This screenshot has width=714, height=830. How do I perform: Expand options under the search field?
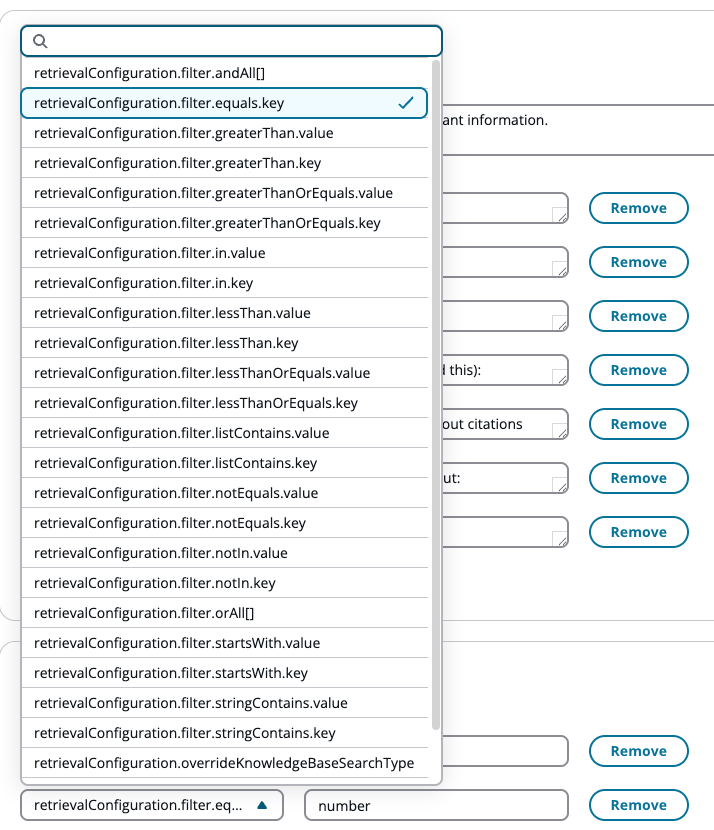230,41
